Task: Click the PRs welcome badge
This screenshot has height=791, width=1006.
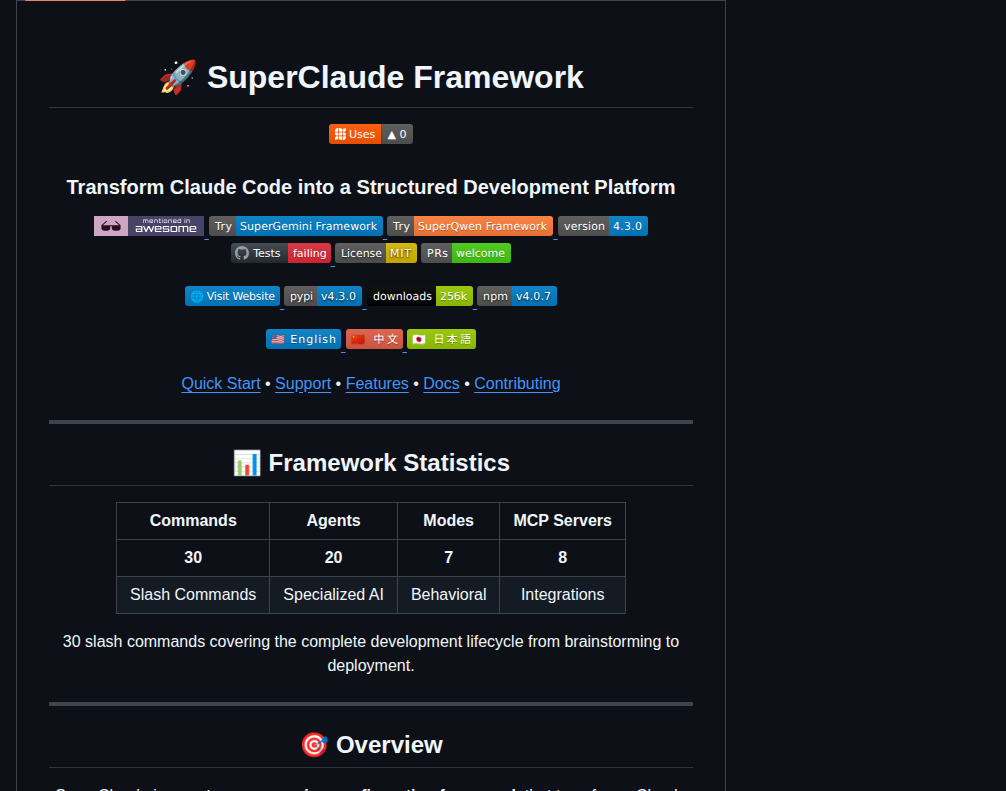Action: click(x=466, y=253)
